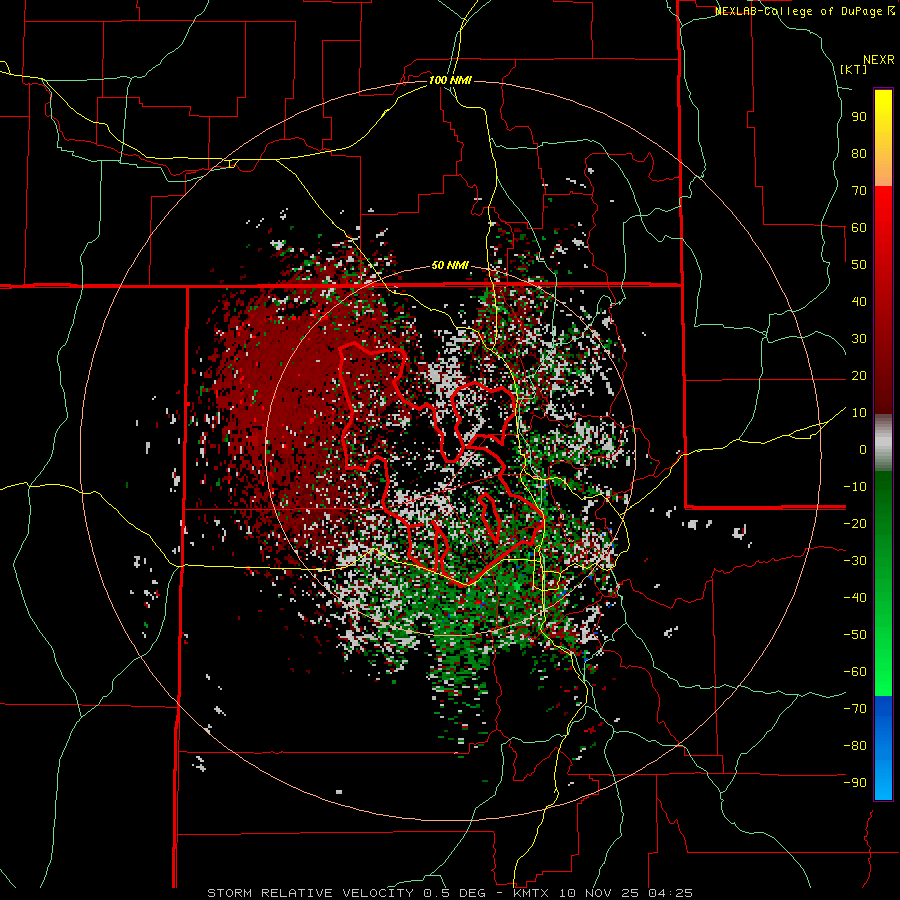Click the -60 value on velocity scale
This screenshot has height=900, width=900.
[855, 672]
